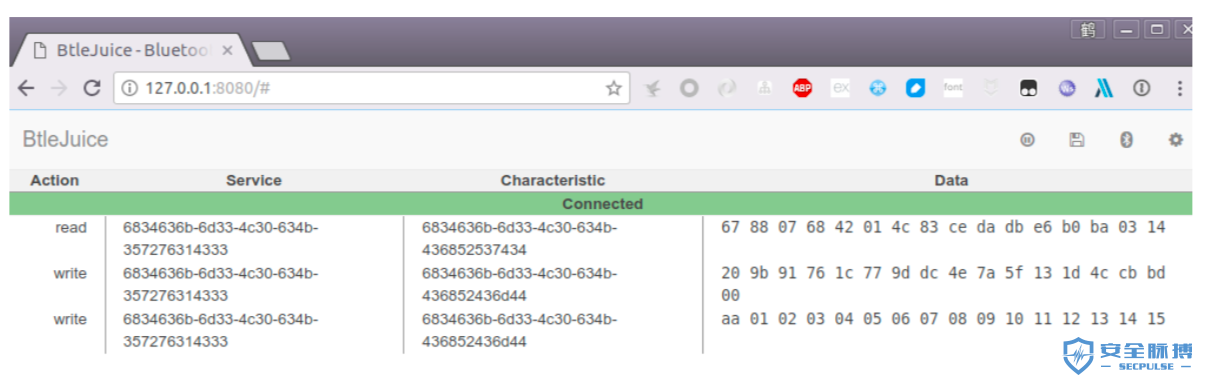Open the Chrome three-dot menu
1212x391 pixels.
[x=1180, y=88]
